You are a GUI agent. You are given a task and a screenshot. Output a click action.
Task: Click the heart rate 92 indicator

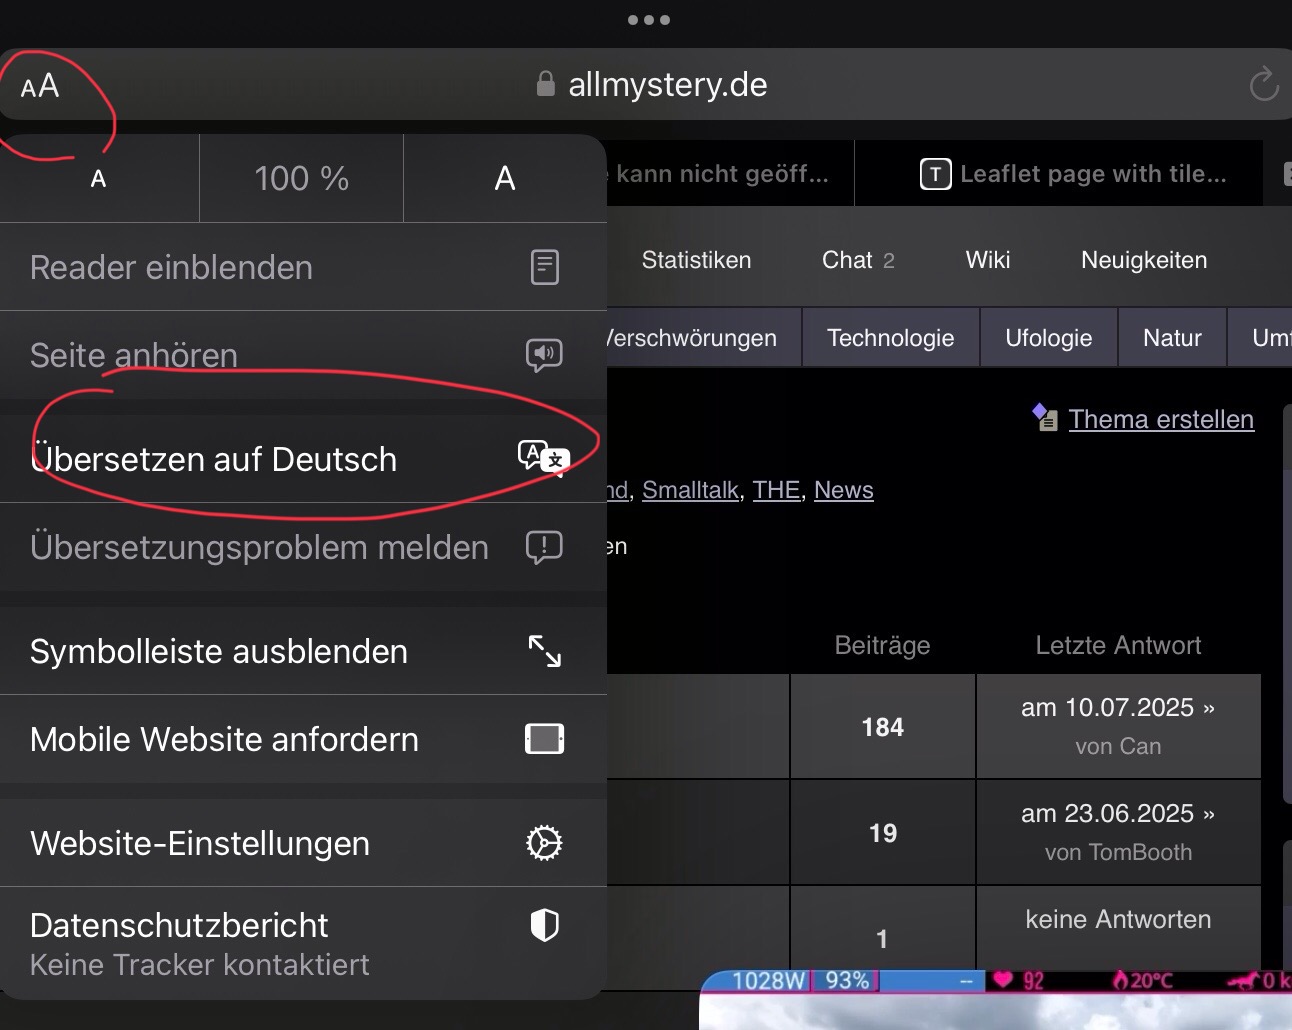[1018, 981]
